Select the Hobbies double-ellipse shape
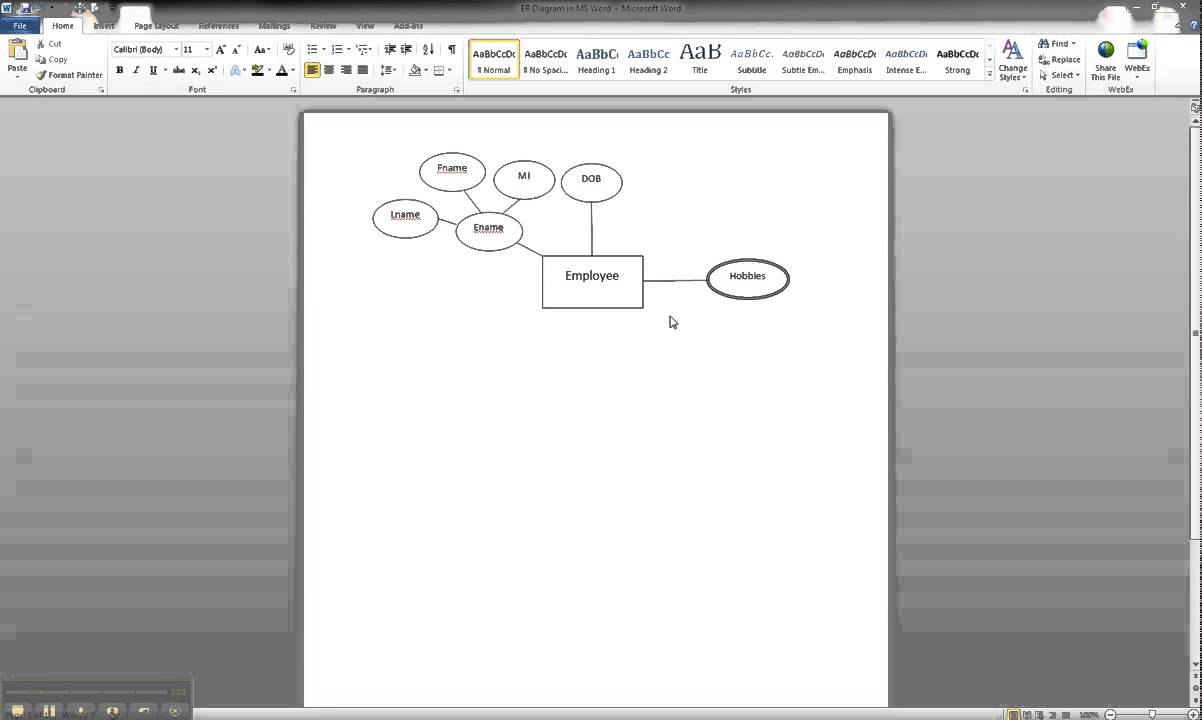This screenshot has height=720, width=1202. point(748,279)
